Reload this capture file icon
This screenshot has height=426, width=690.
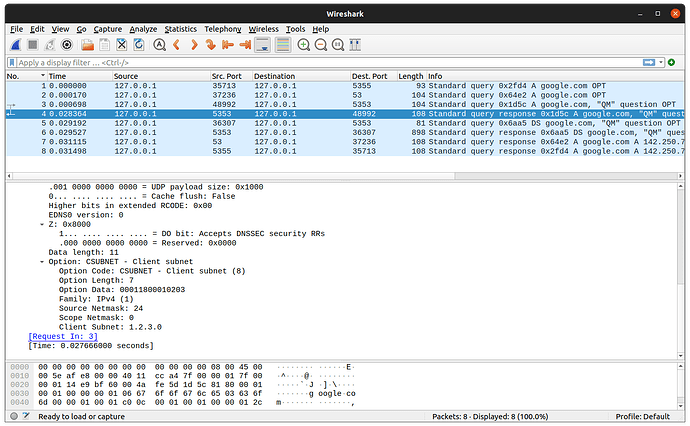[x=139, y=45]
